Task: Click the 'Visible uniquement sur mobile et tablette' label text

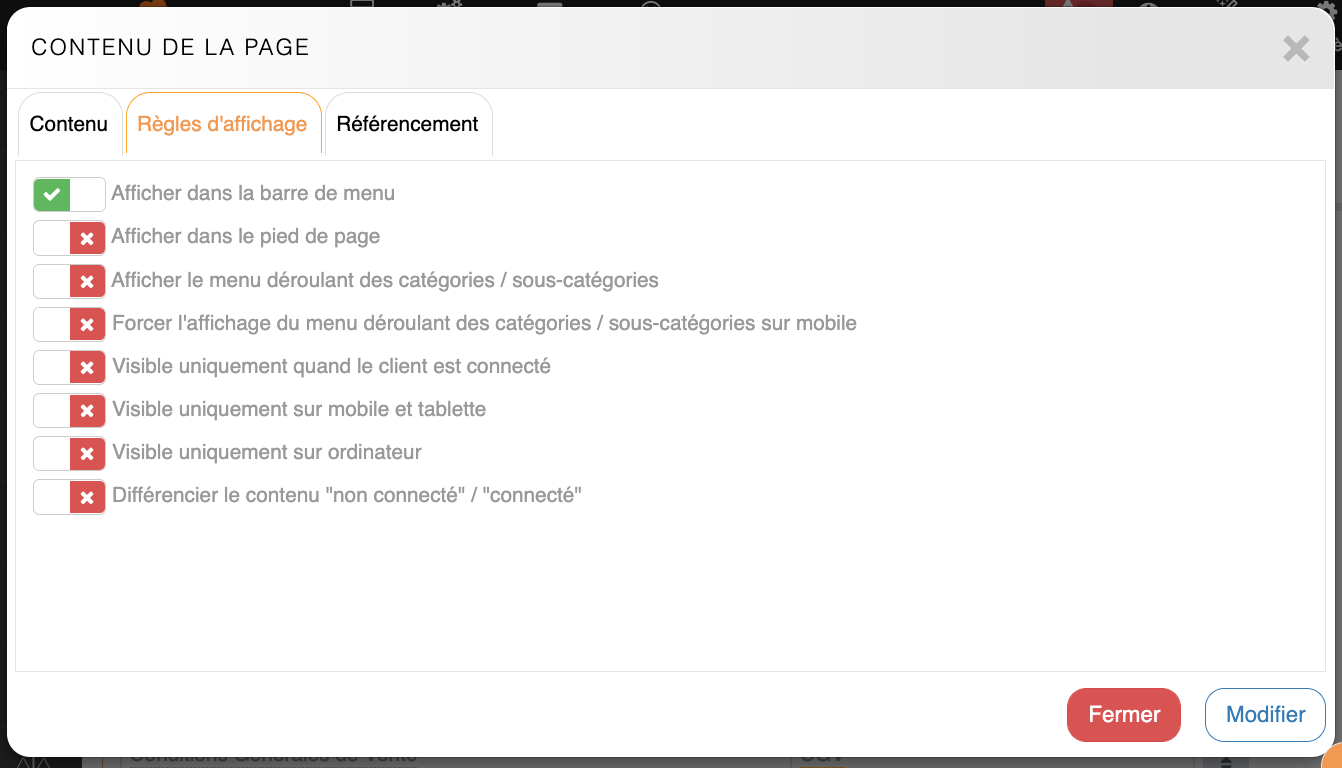Action: pos(299,409)
